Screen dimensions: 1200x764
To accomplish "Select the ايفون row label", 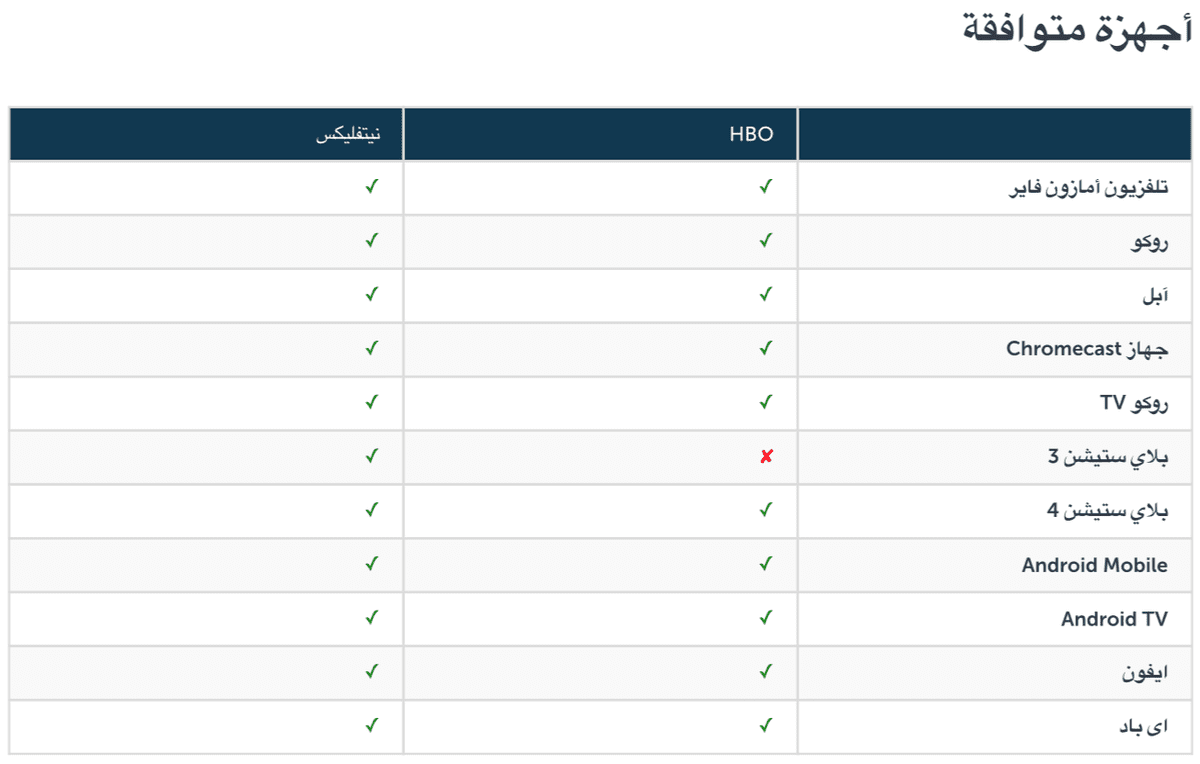I will [1145, 674].
